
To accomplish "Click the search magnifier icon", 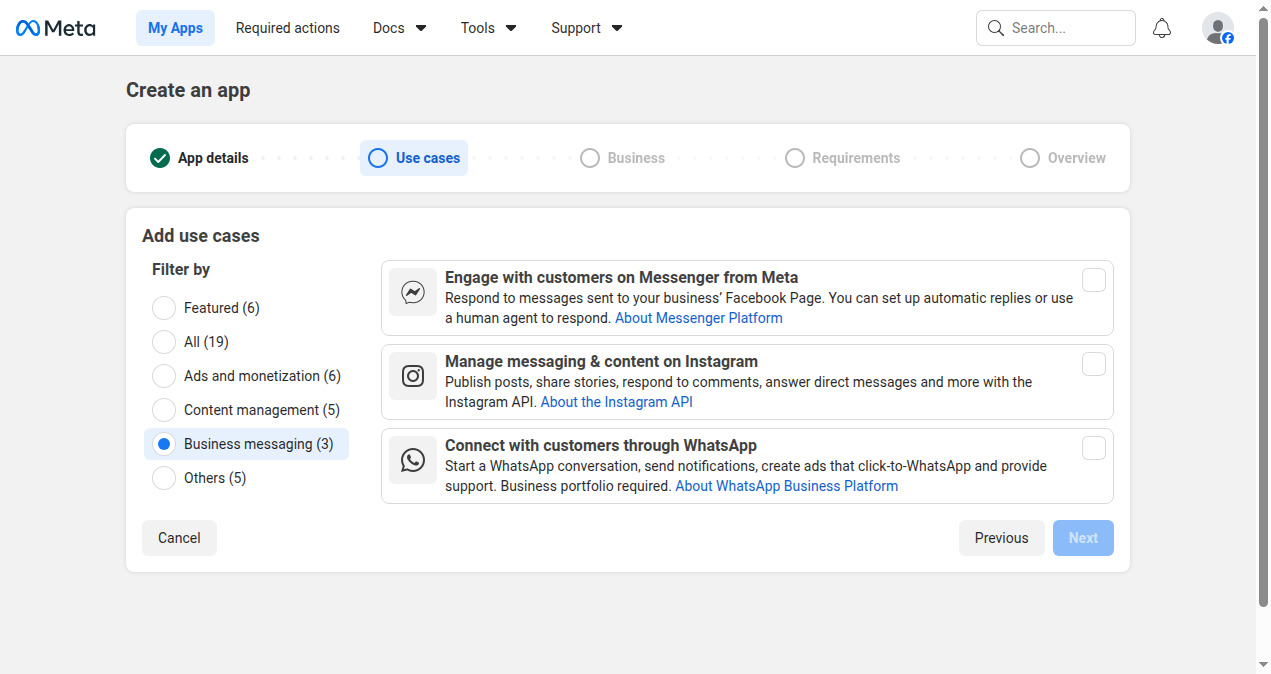I will coord(995,28).
